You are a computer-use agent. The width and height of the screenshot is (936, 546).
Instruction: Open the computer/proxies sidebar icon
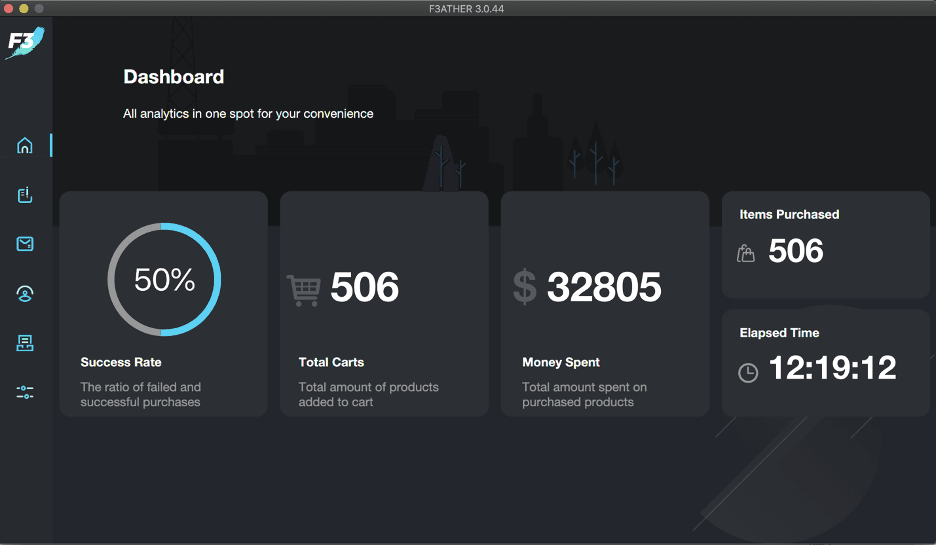click(25, 343)
